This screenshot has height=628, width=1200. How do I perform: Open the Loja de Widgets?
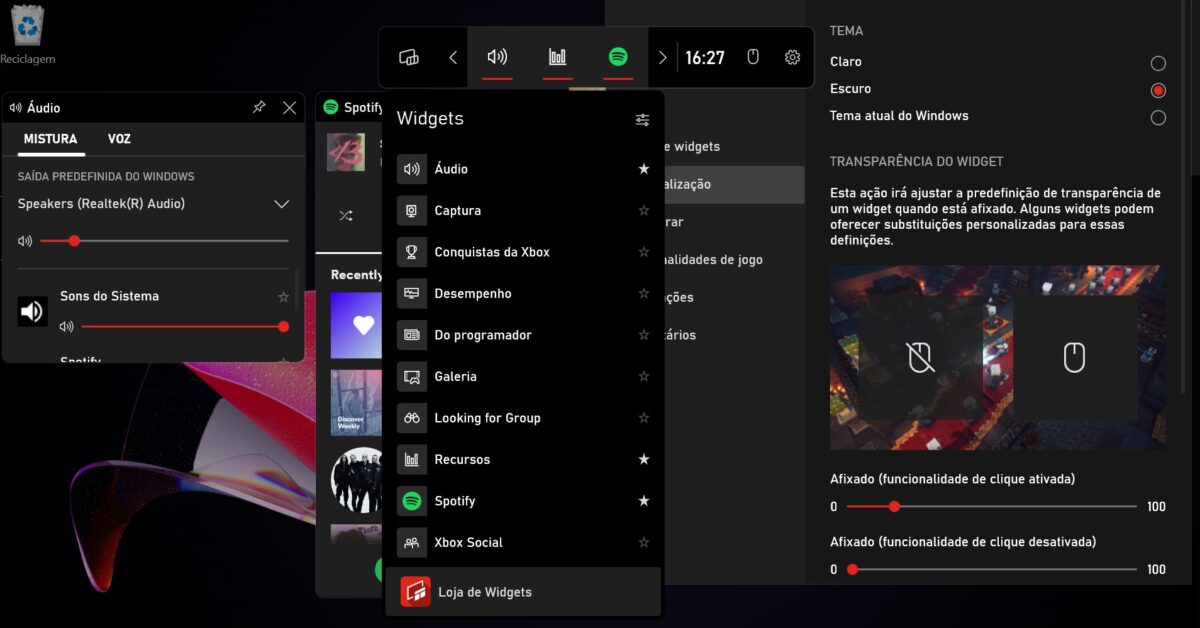(484, 590)
